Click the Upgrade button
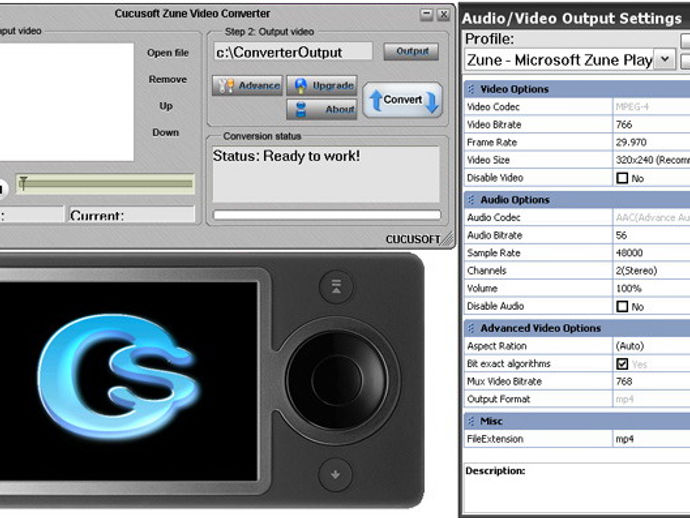The image size is (690, 518). click(x=322, y=85)
